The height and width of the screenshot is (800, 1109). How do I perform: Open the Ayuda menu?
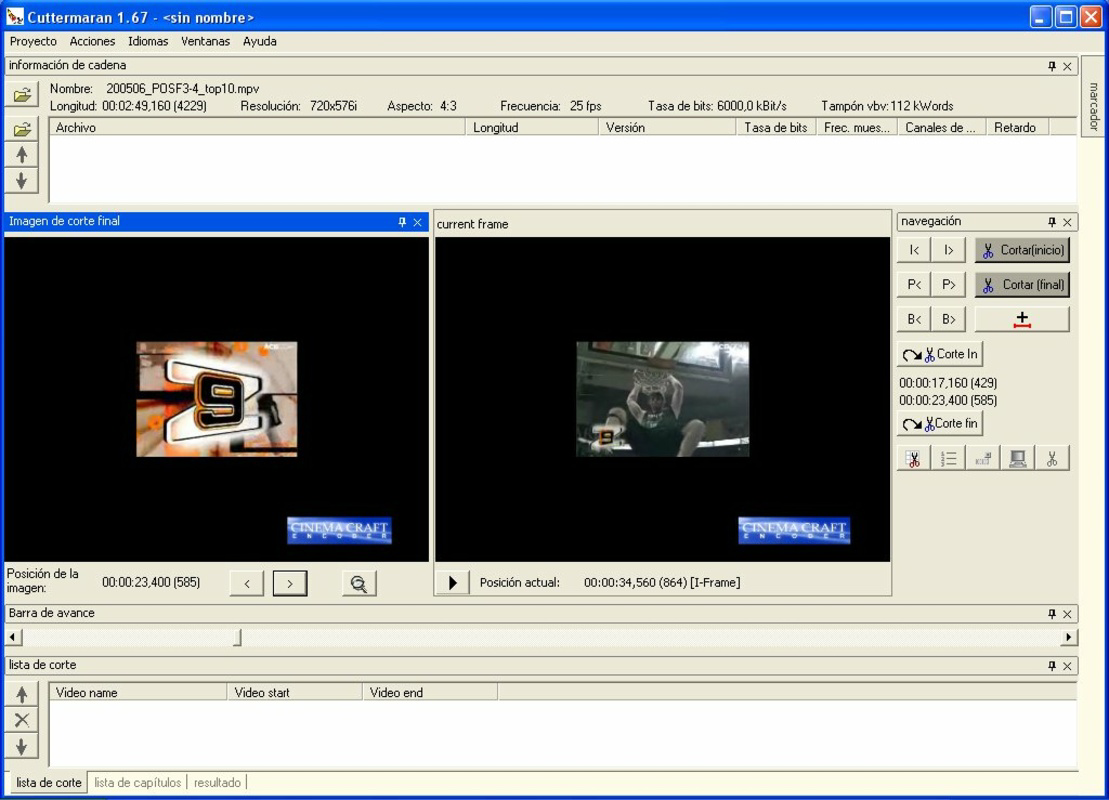tap(260, 41)
